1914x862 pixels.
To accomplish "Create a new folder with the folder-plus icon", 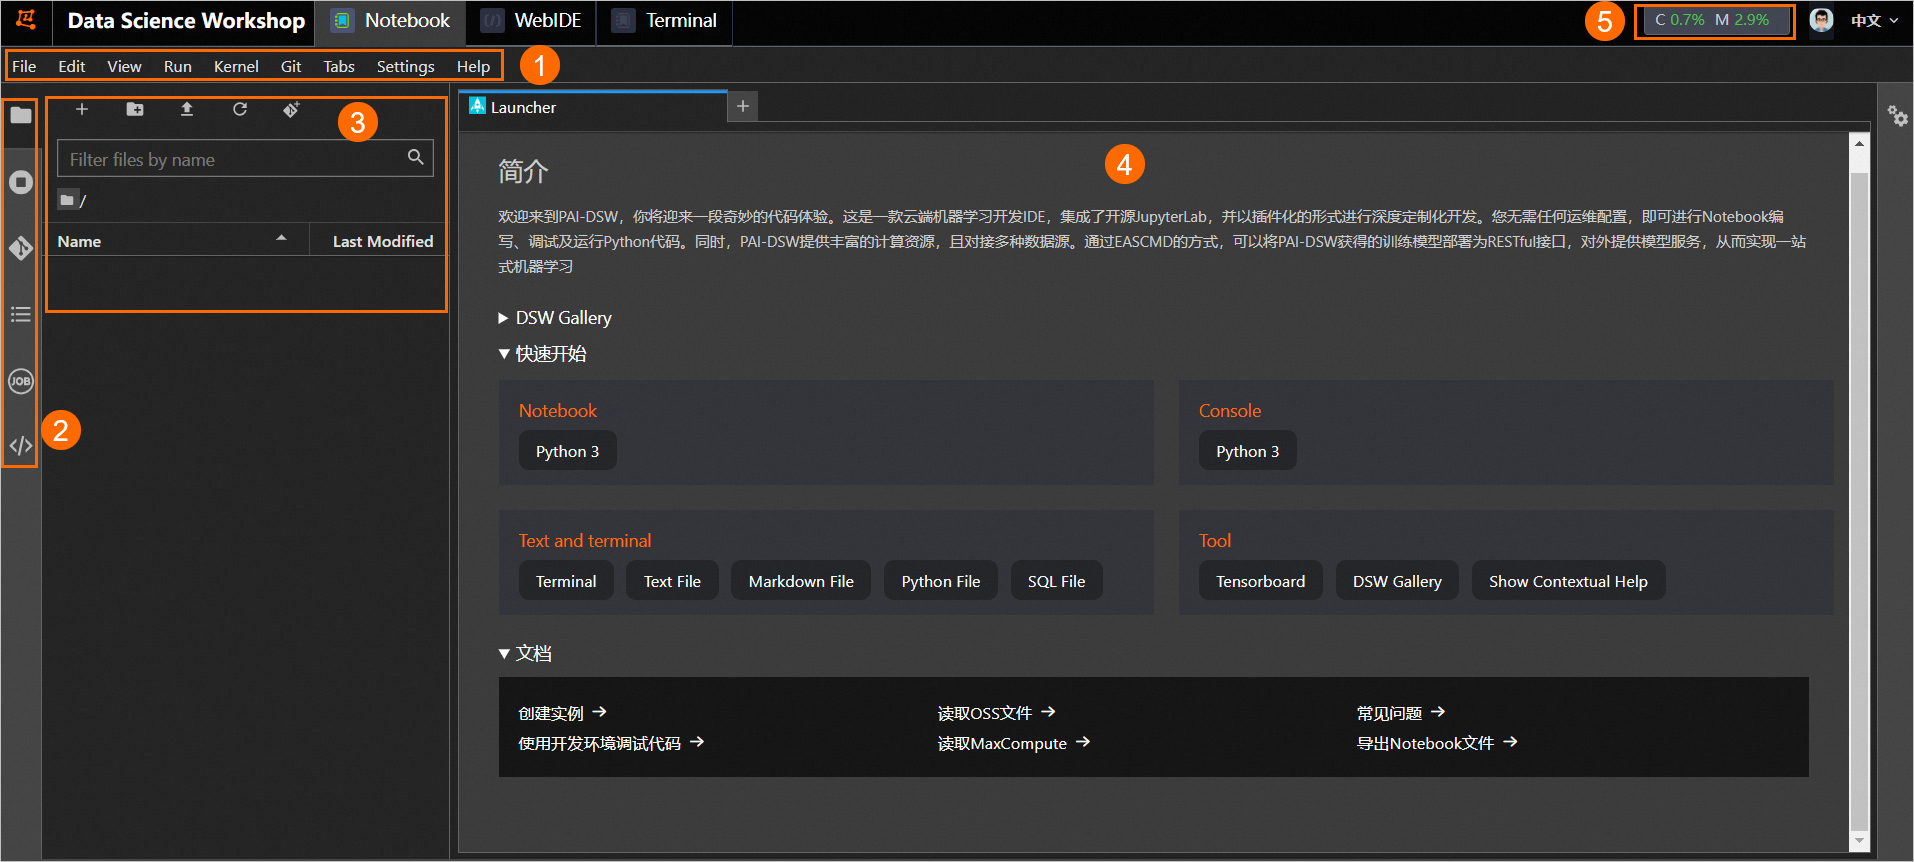I will point(135,109).
